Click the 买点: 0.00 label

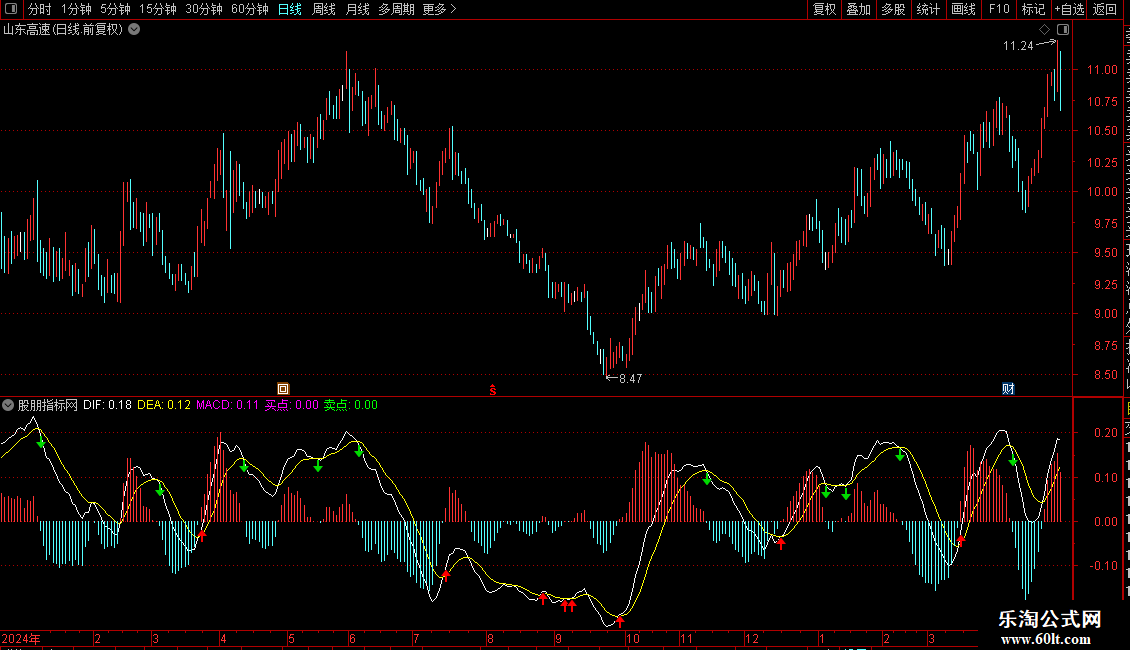(x=292, y=405)
